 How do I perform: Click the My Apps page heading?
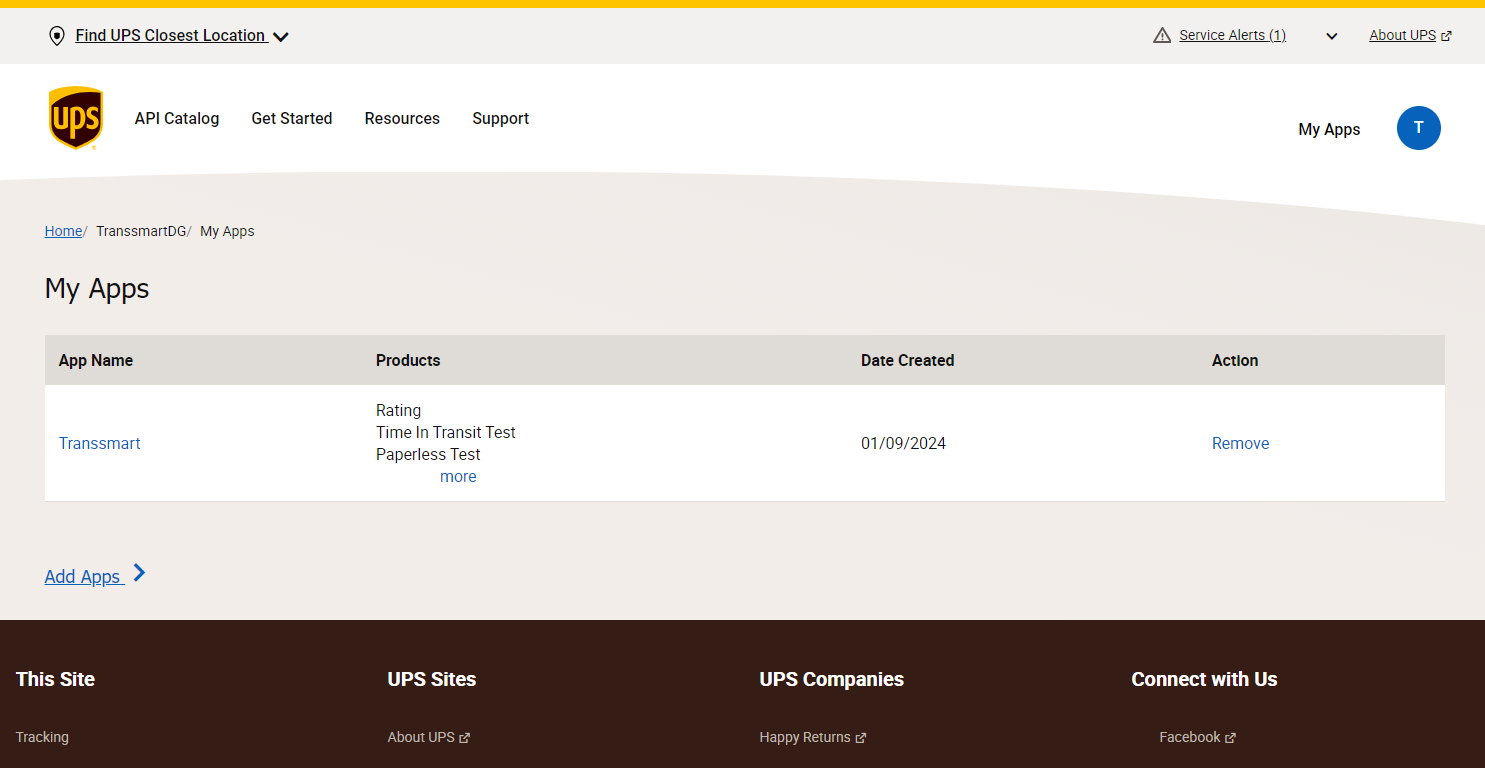(x=97, y=289)
